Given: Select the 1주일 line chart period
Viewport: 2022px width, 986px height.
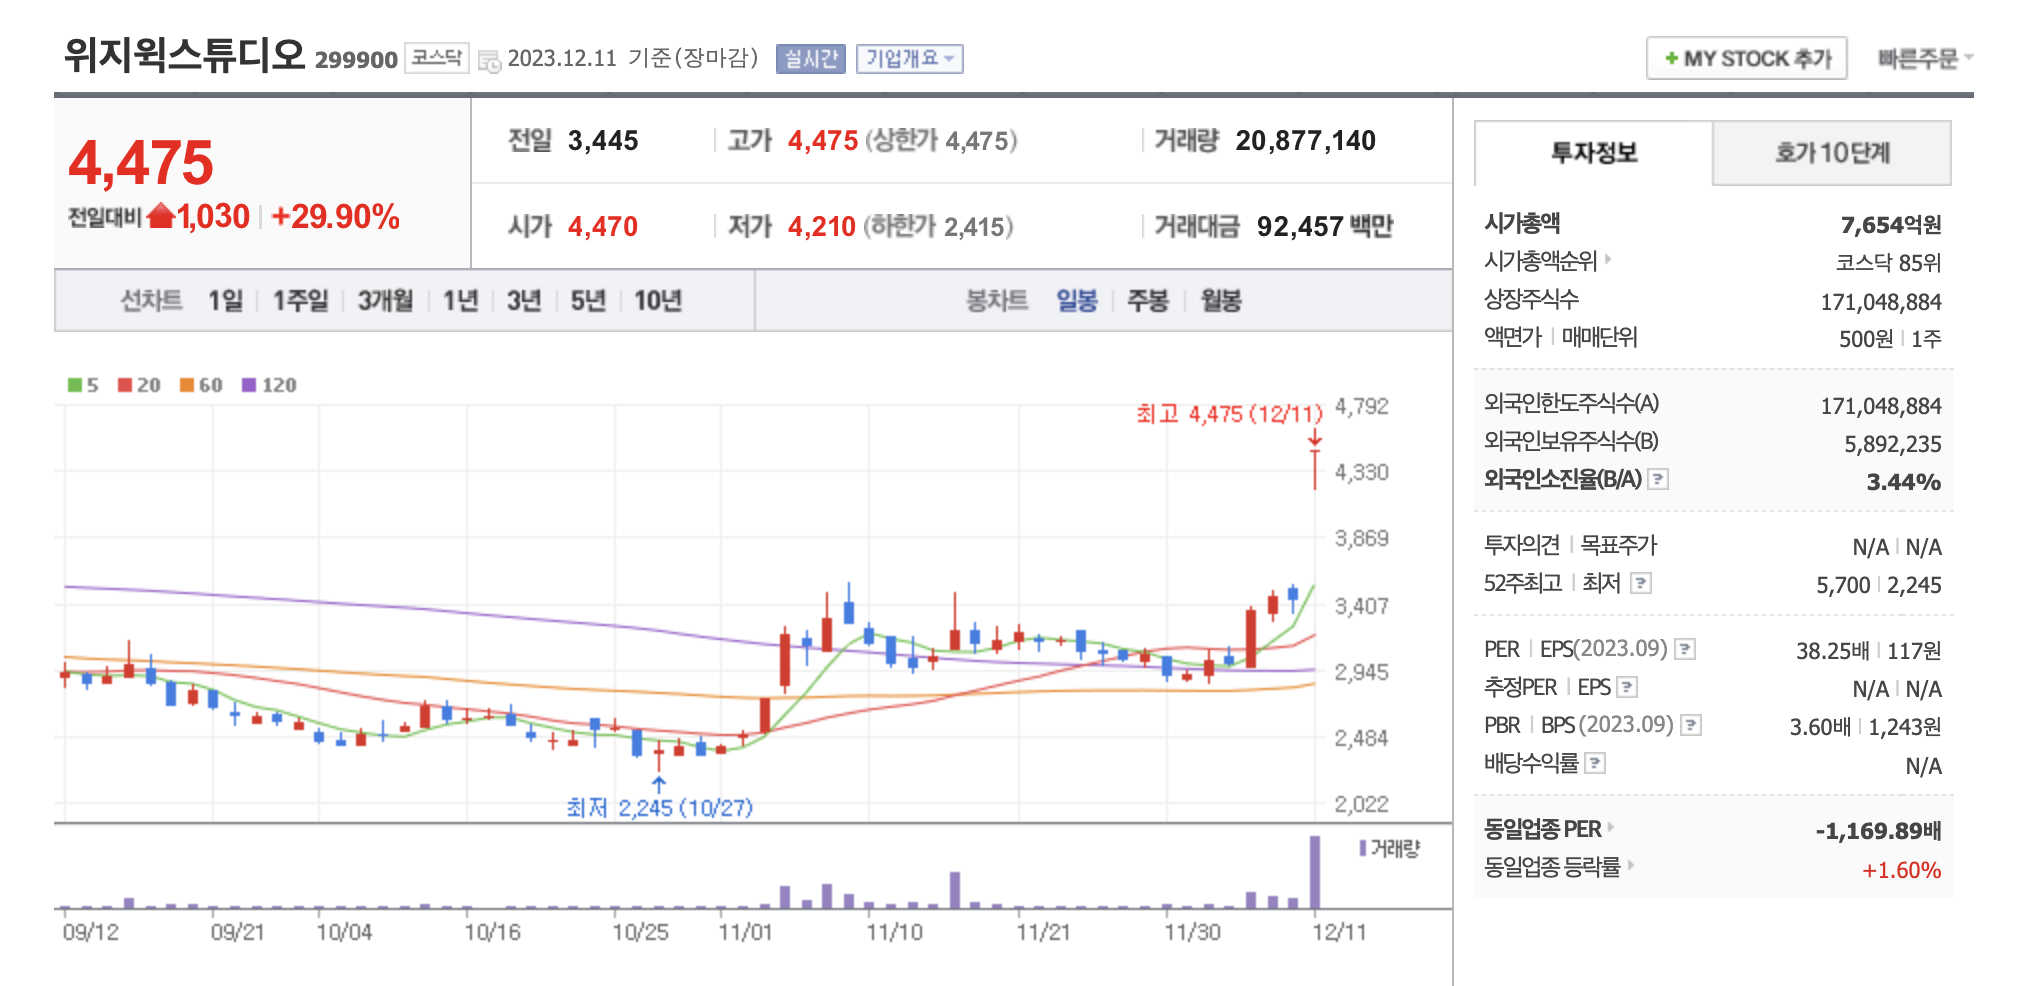Looking at the screenshot, I should 301,300.
